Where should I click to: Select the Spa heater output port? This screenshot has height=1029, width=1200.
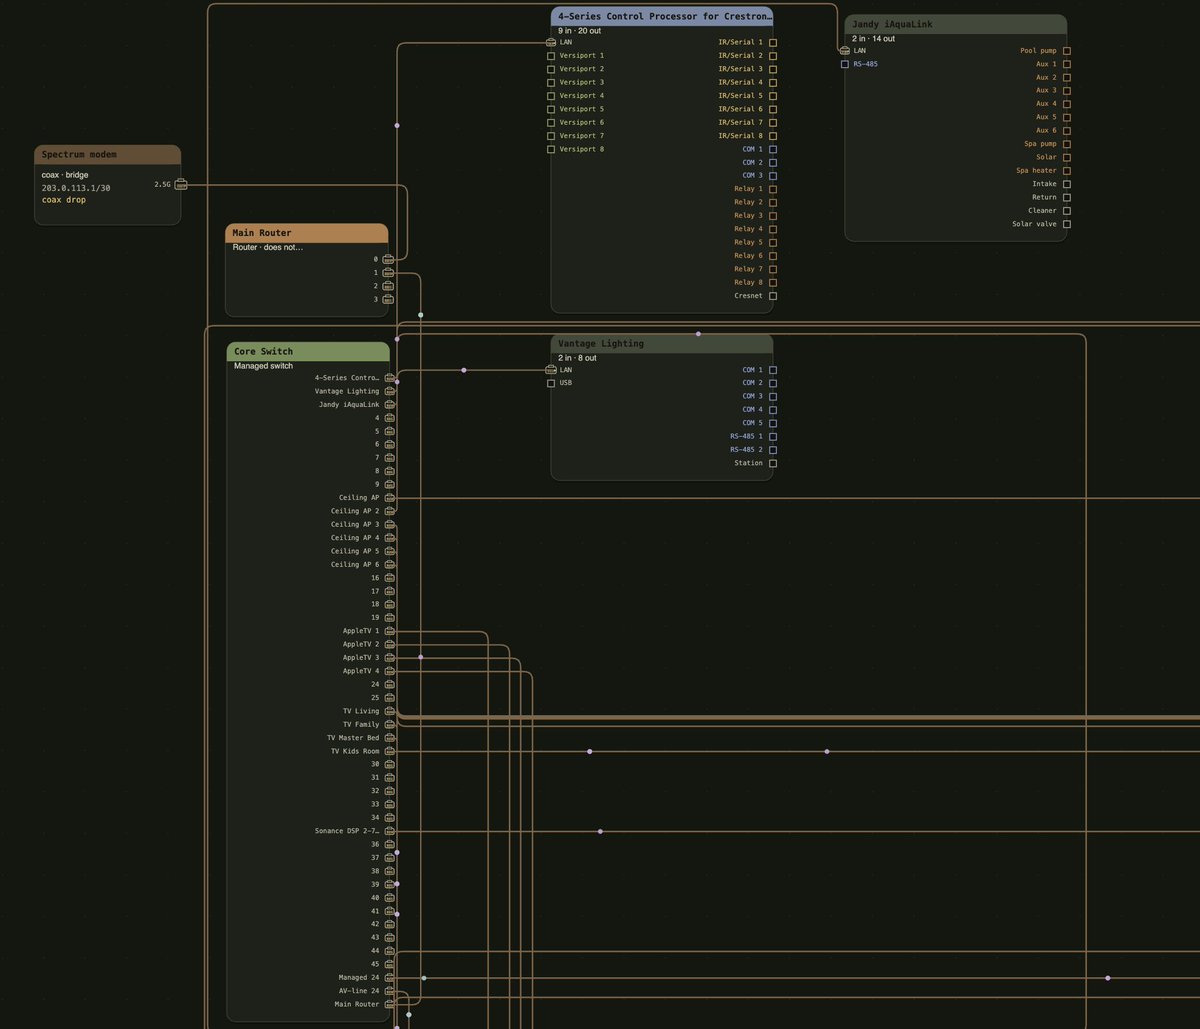click(1067, 171)
